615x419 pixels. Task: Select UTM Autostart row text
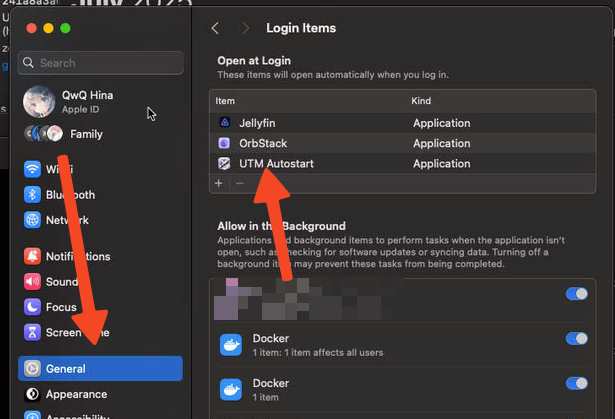[x=277, y=164]
